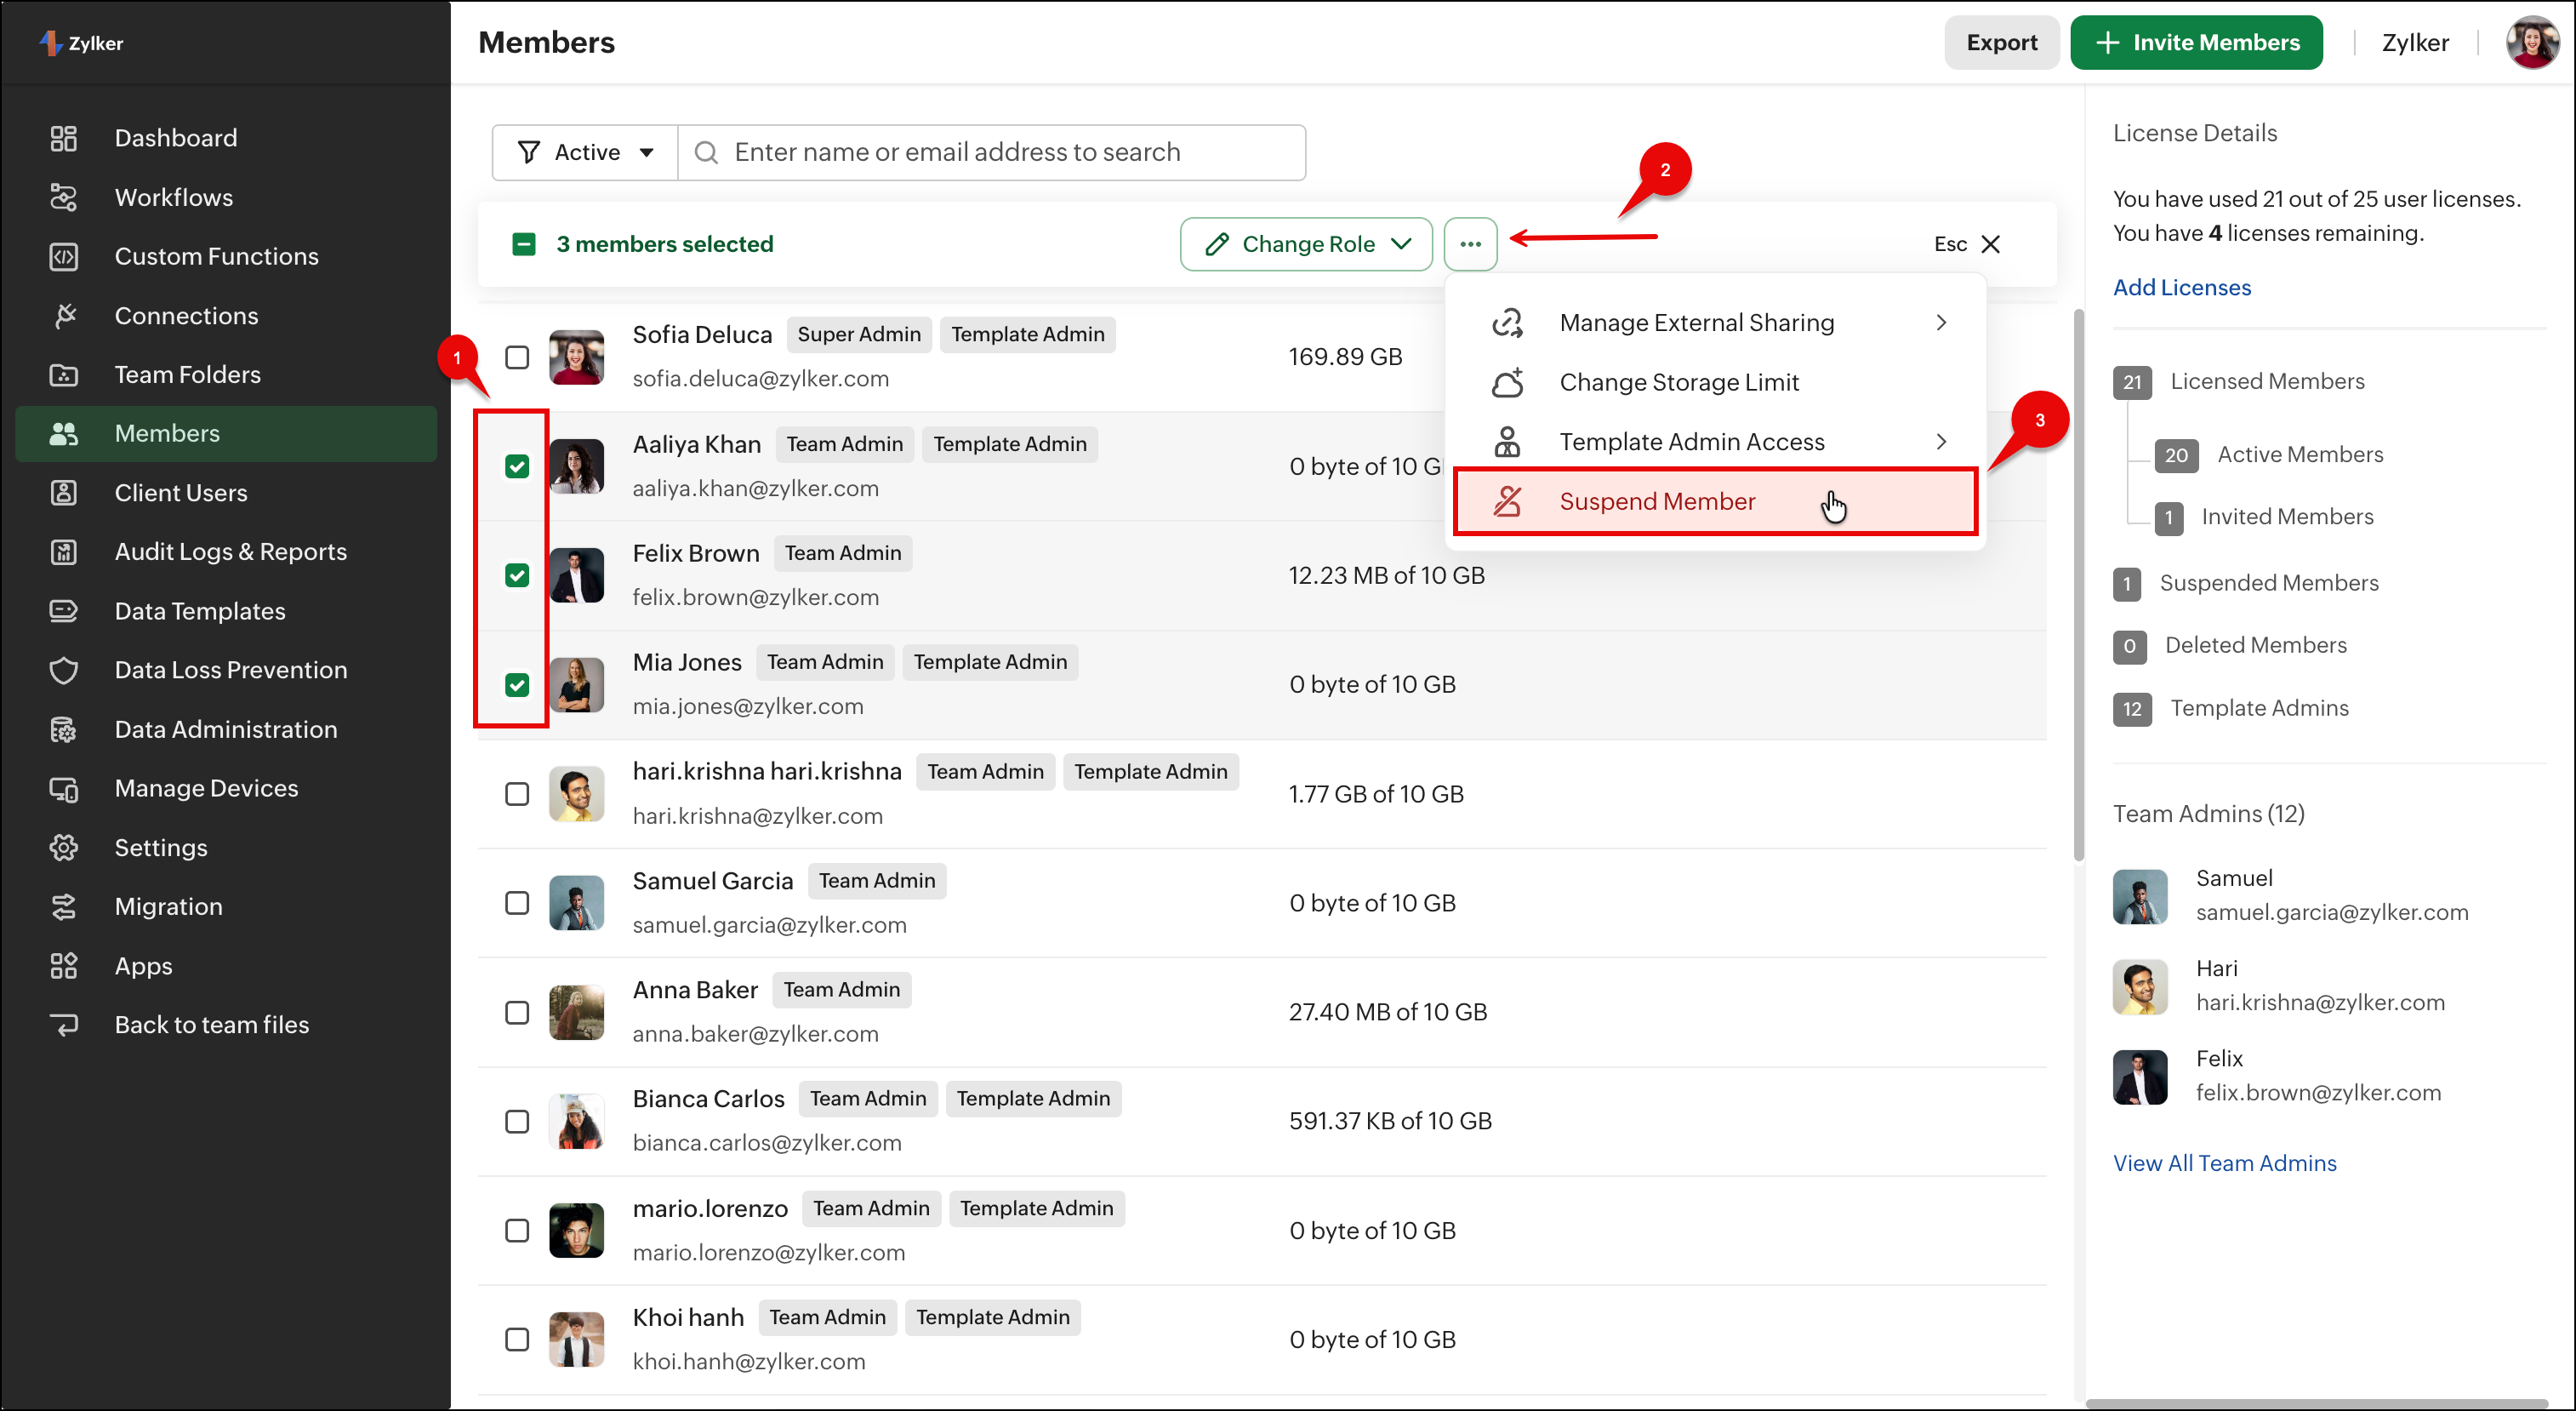
Task: Click the Invited Members count row
Action: [2264, 517]
